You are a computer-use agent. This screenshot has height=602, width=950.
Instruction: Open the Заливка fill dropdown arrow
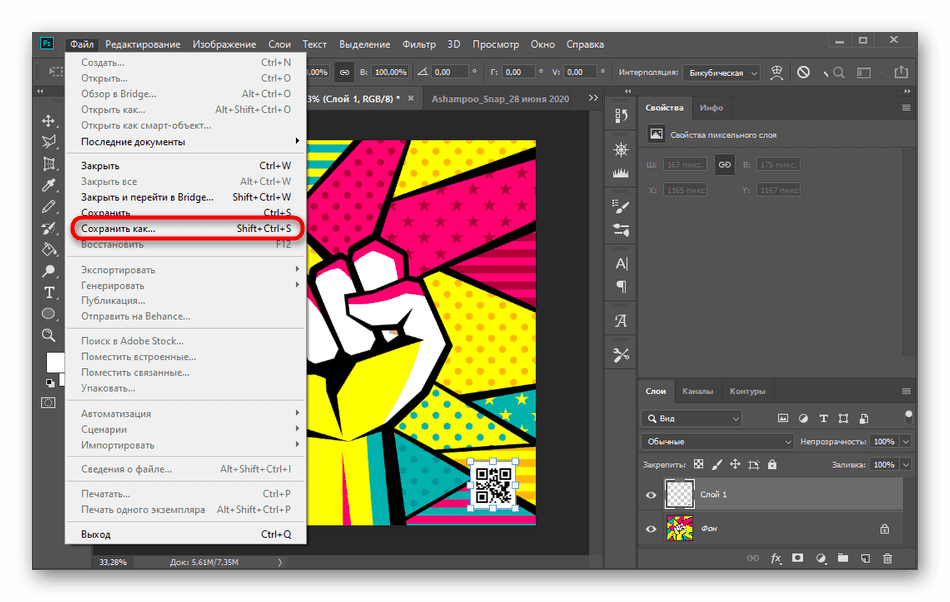coord(906,465)
